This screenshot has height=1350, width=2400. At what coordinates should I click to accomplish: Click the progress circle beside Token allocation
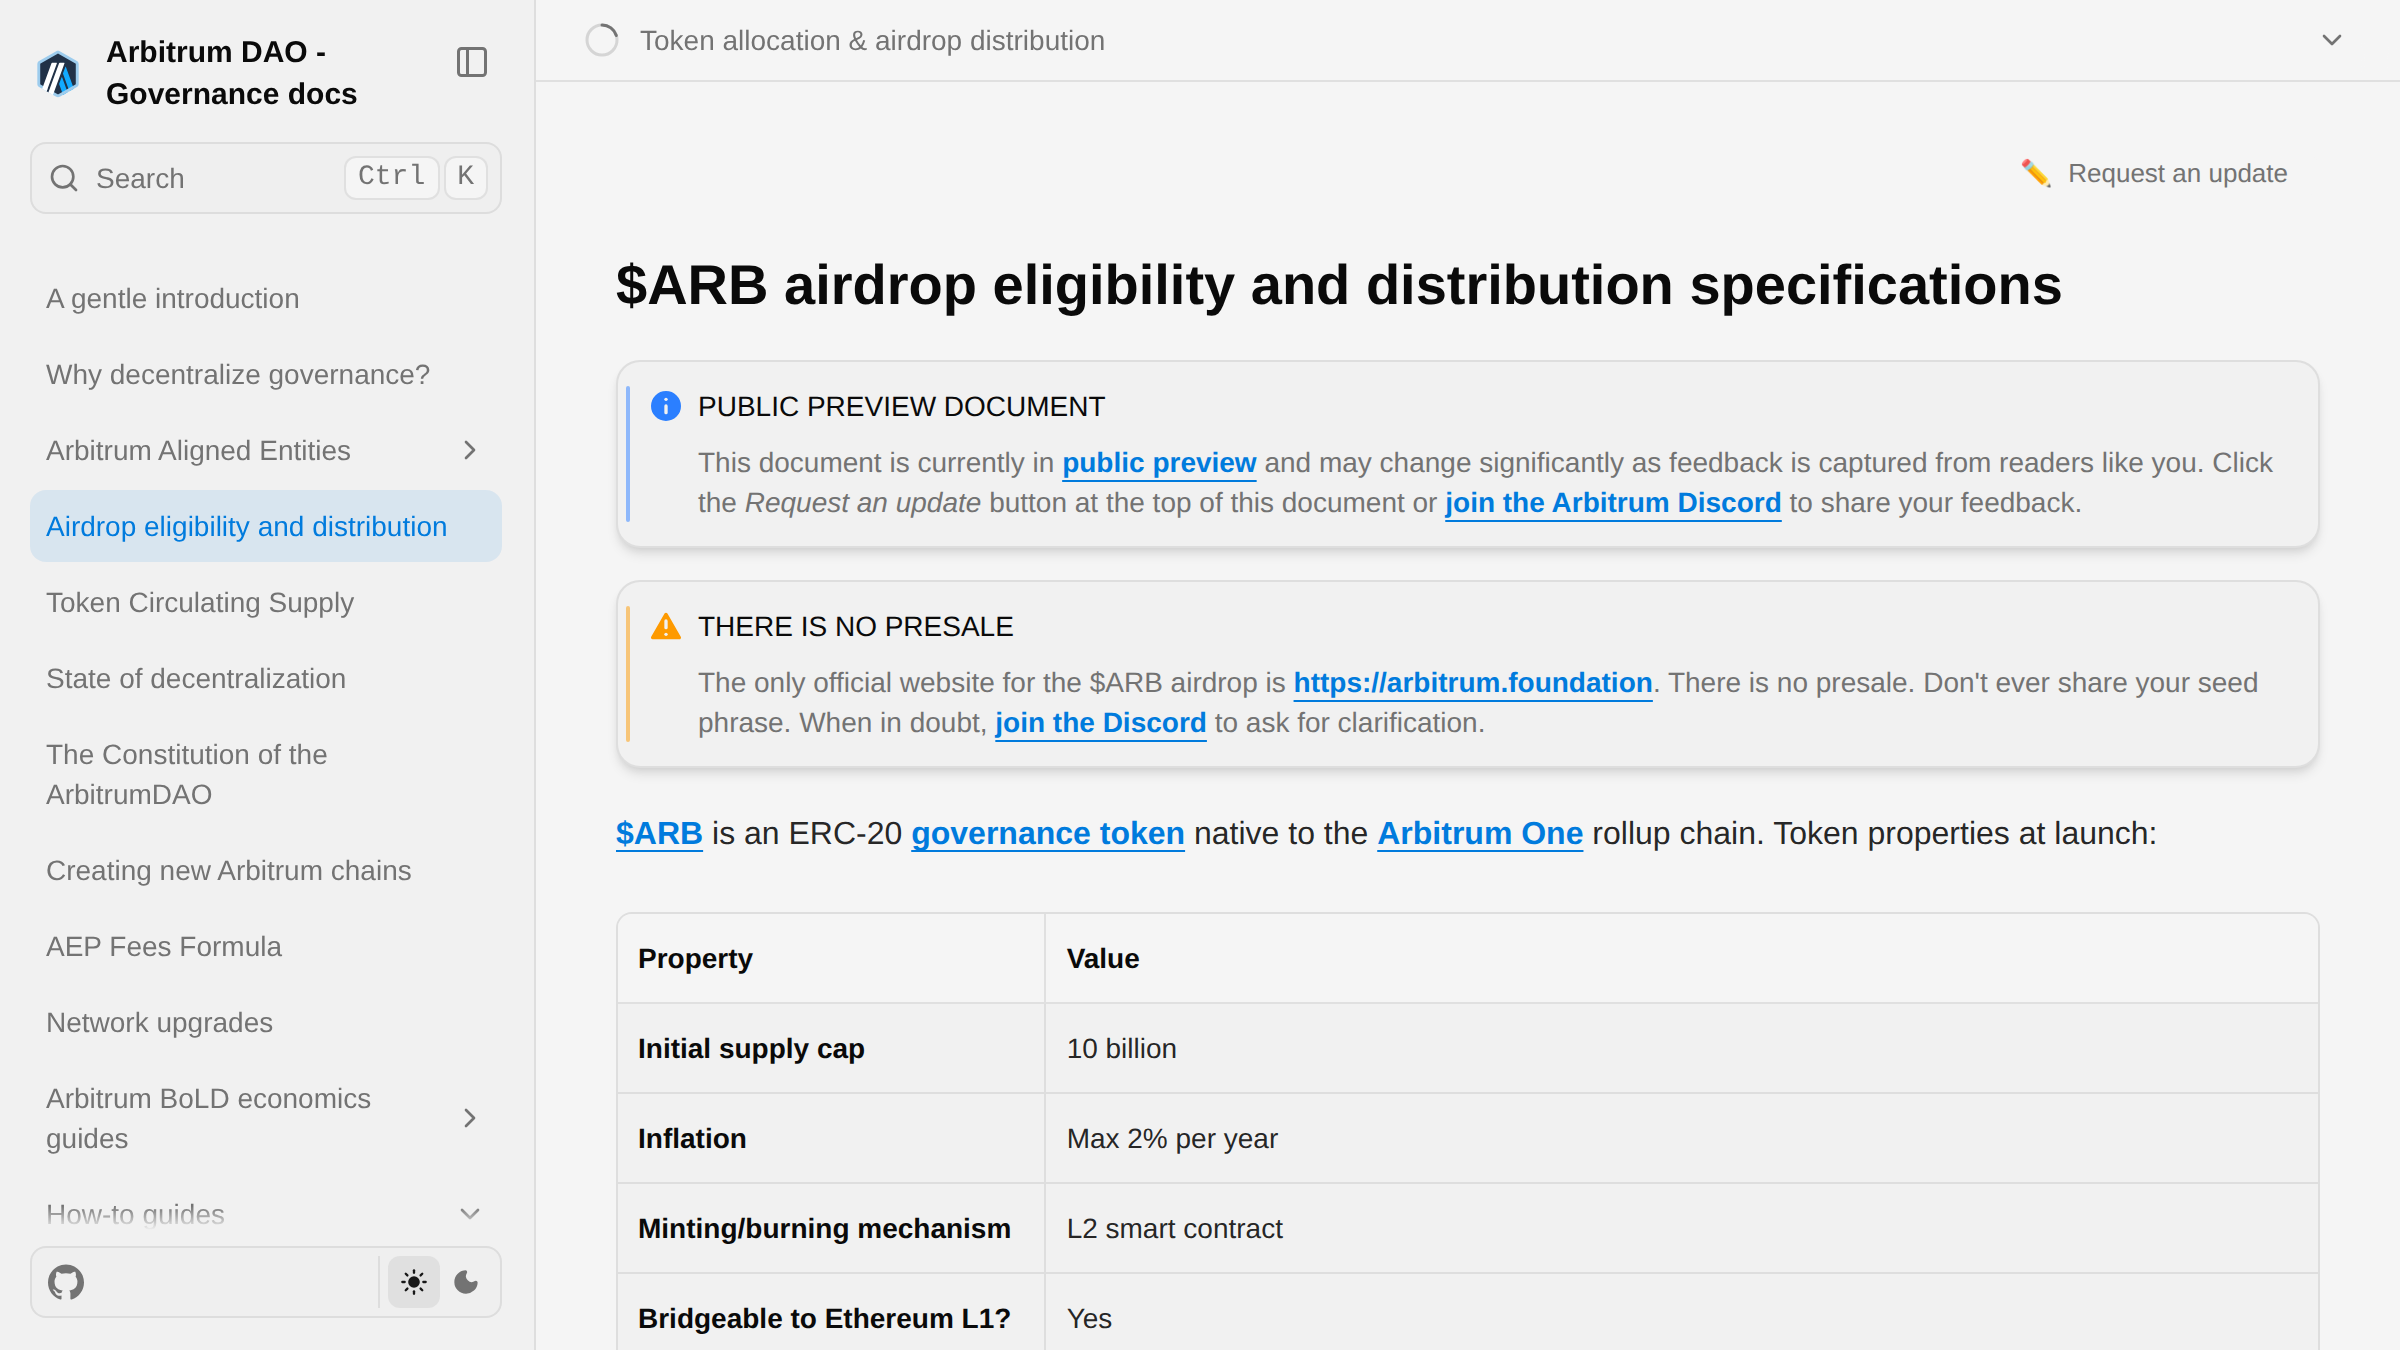pos(602,40)
